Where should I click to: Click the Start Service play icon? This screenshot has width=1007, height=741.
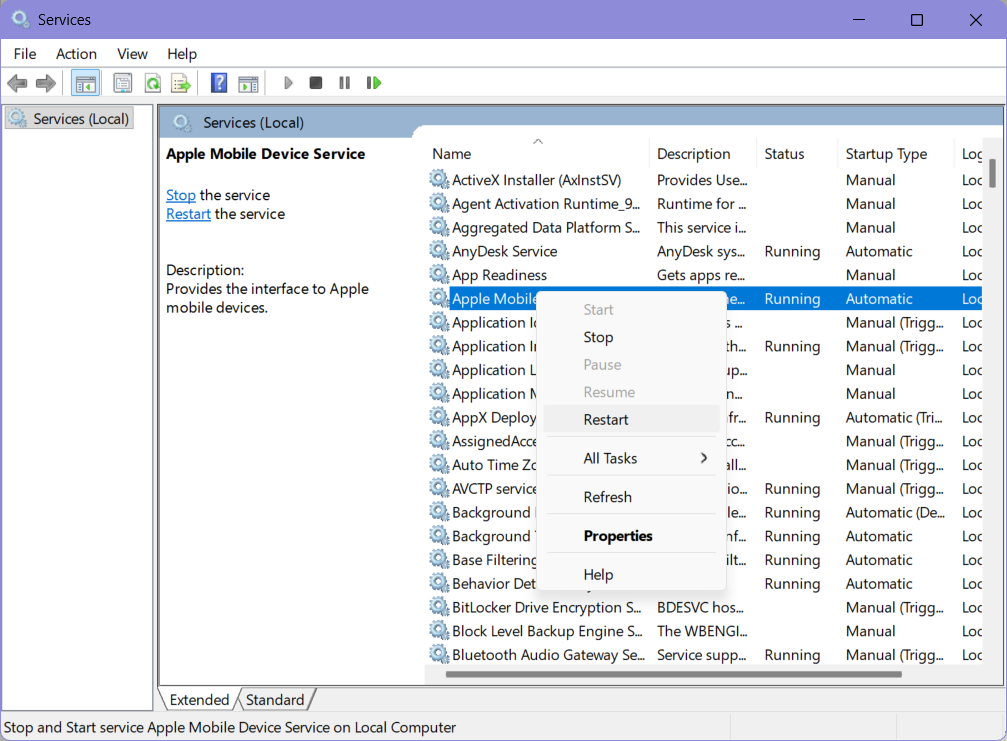point(288,83)
